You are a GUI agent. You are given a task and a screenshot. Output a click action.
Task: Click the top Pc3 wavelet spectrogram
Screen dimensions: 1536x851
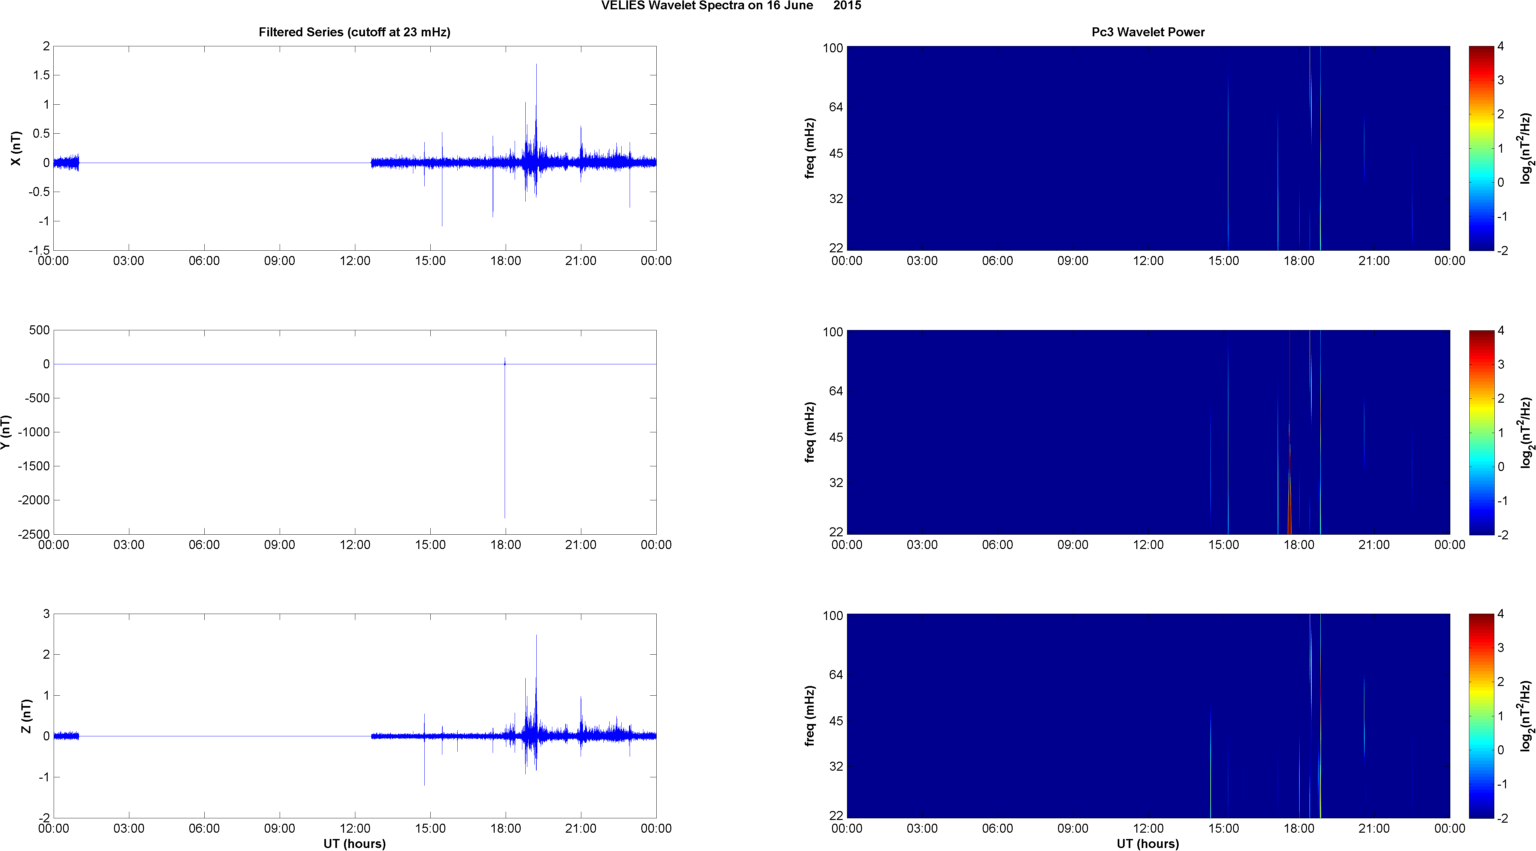pos(1148,148)
